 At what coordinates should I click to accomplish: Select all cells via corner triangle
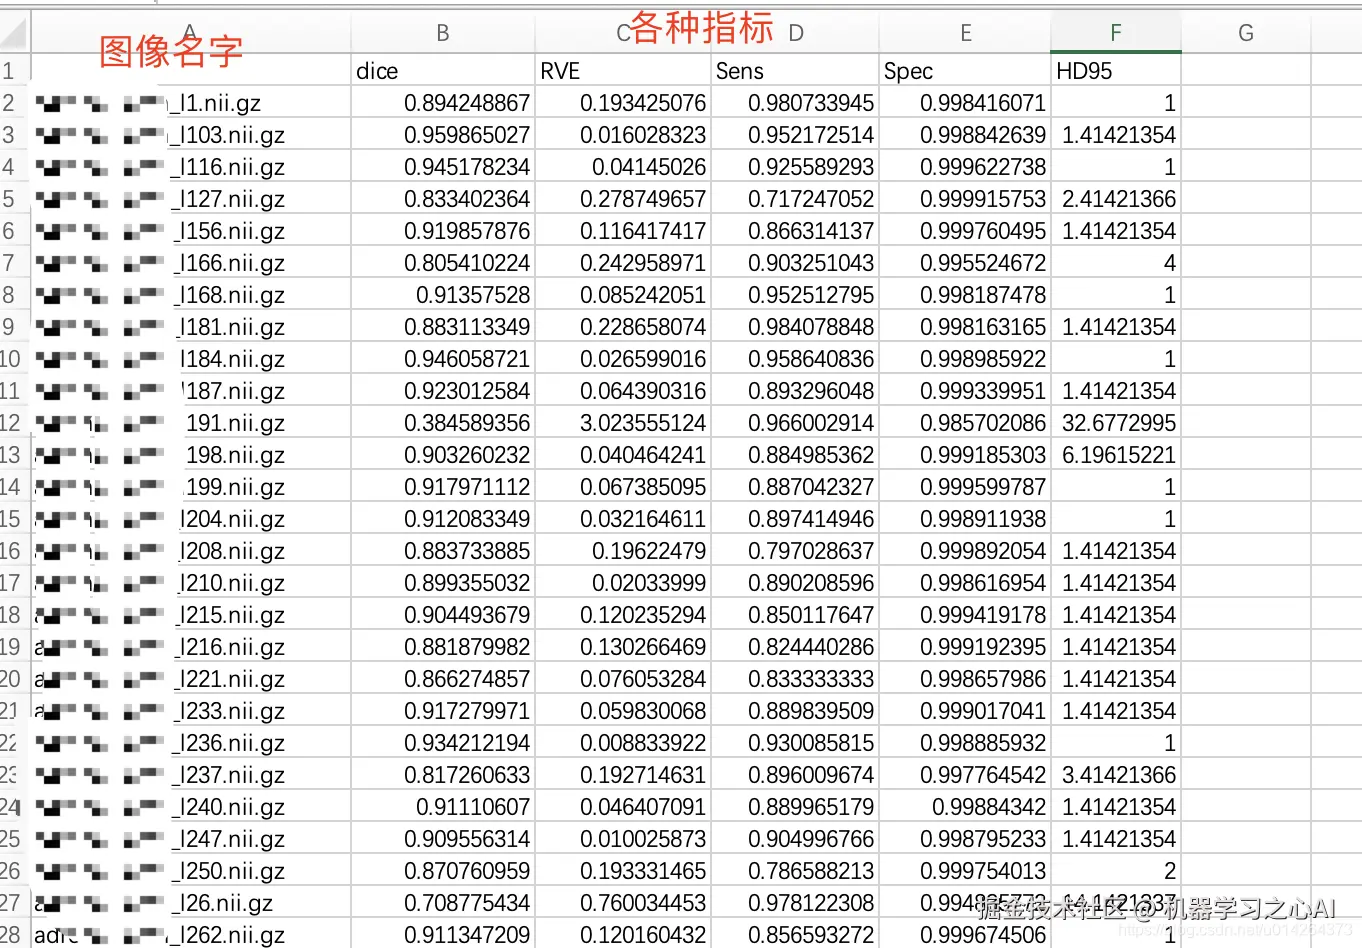tap(14, 34)
